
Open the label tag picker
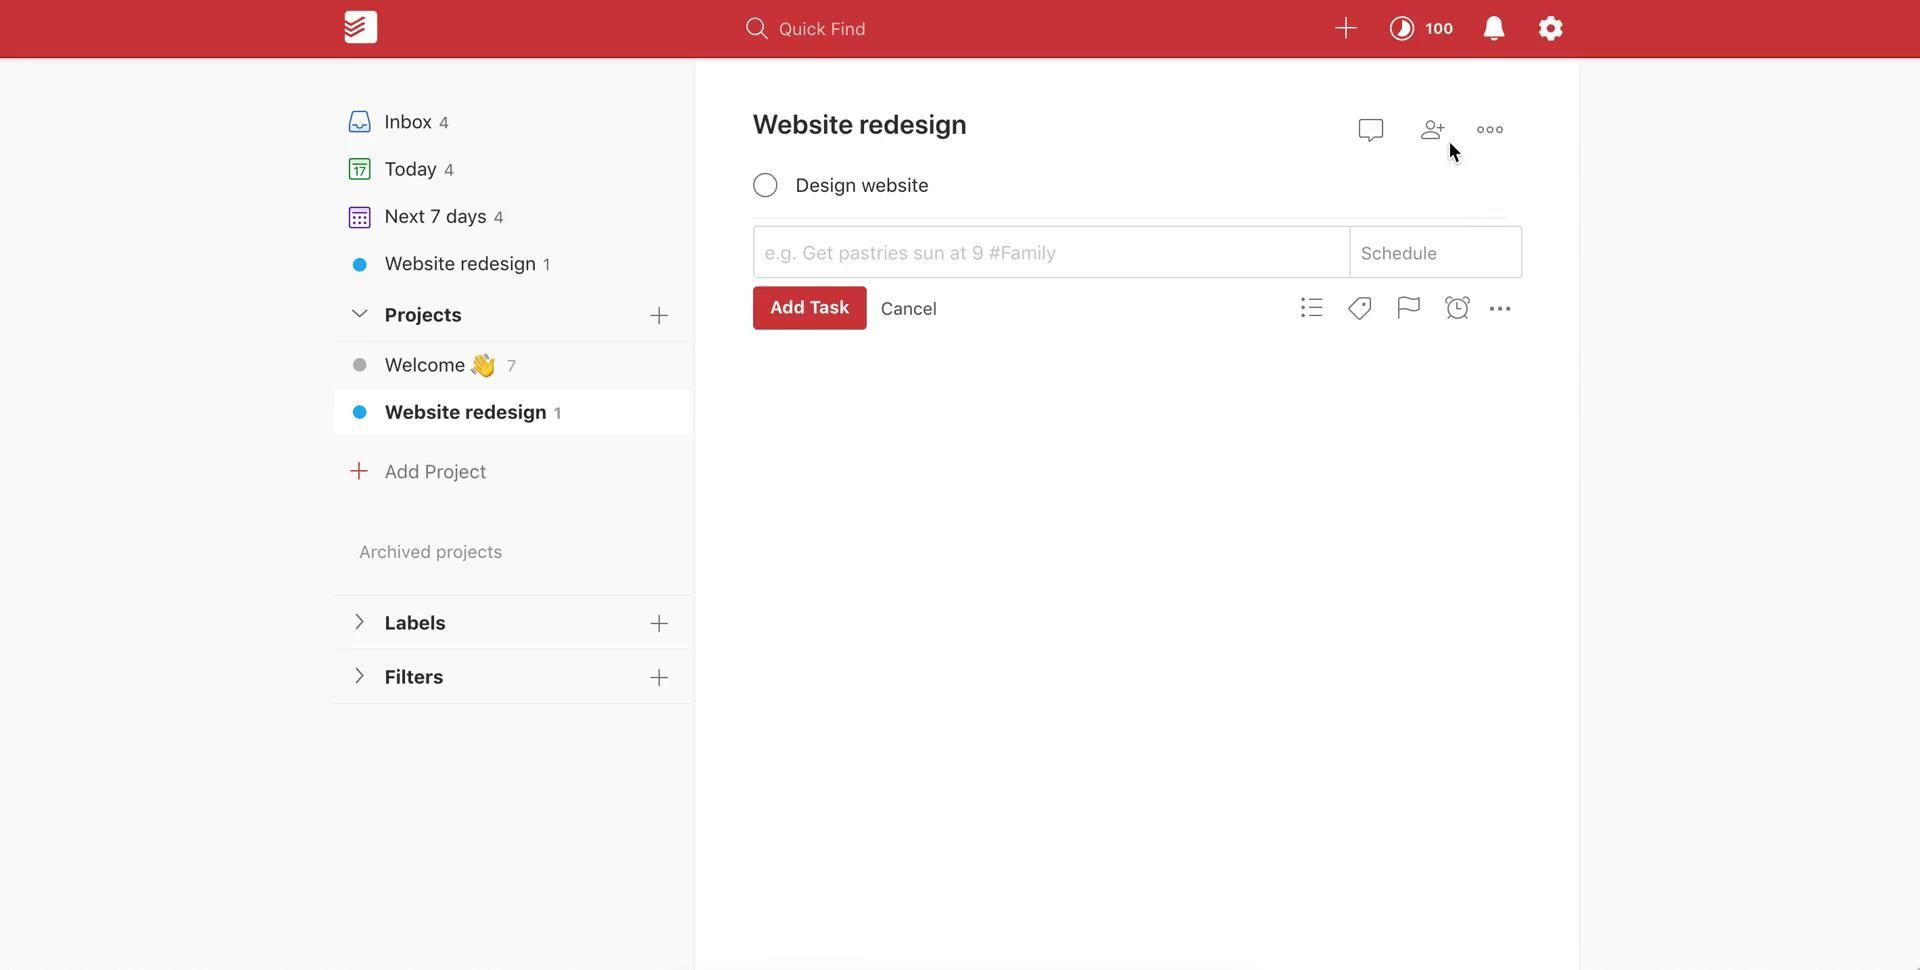(1359, 308)
